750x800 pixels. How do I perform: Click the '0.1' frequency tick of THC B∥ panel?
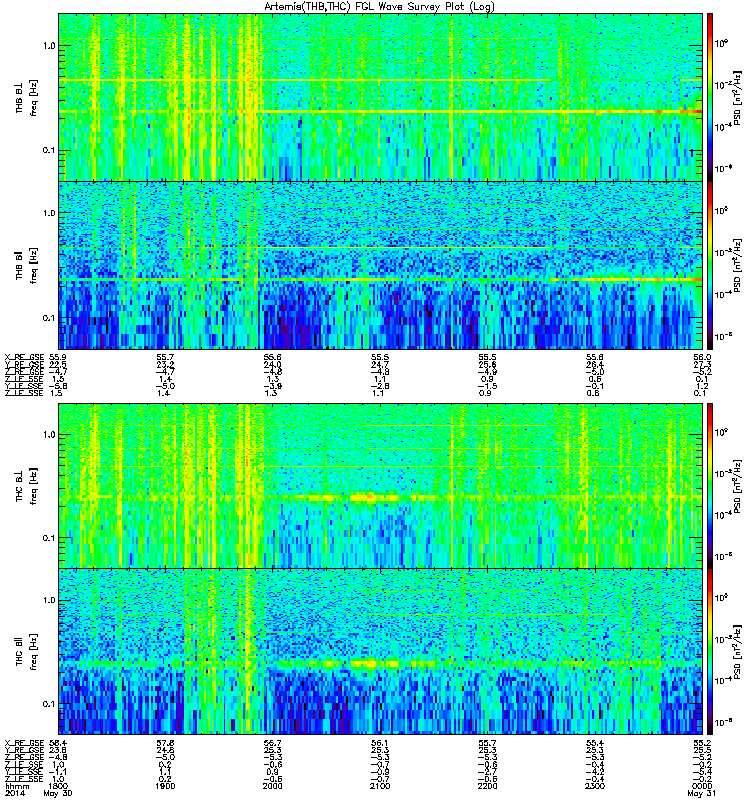(x=49, y=704)
